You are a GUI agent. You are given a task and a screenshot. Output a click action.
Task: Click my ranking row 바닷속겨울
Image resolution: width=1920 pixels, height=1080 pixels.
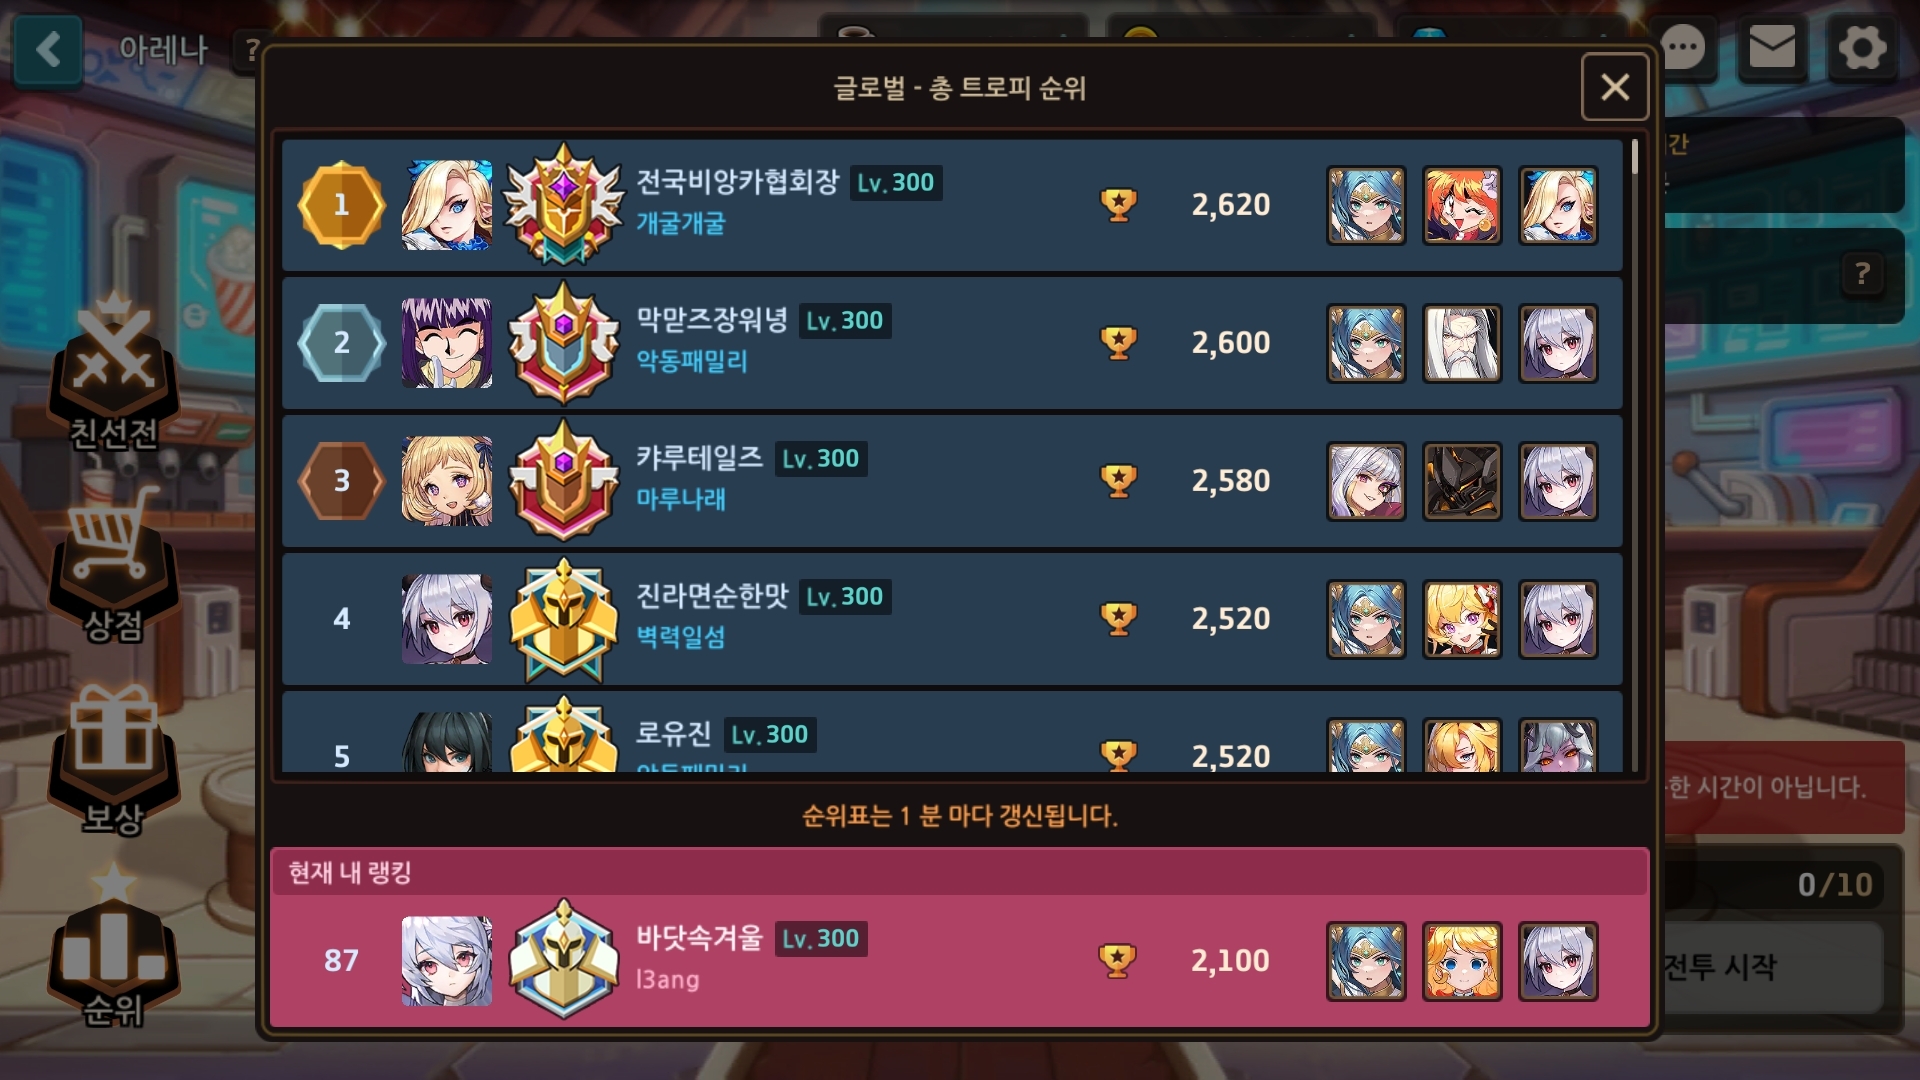tap(960, 961)
